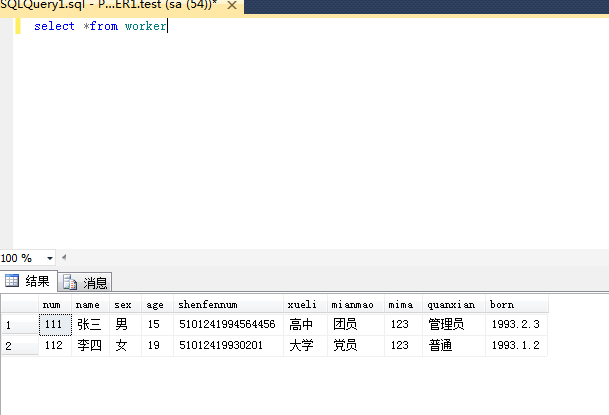Select the sex column header
609x415 pixels.
click(x=125, y=304)
